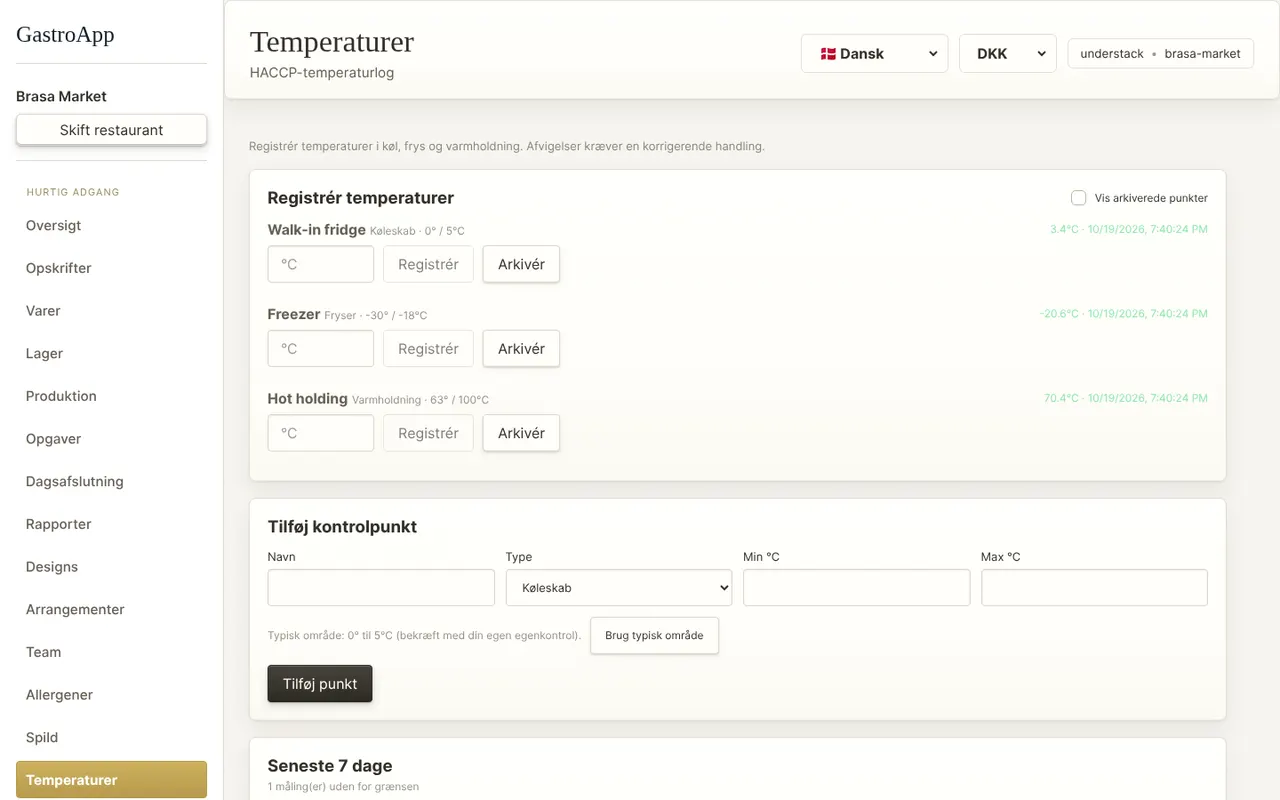The height and width of the screenshot is (800, 1280).
Task: Click Registrér for Freezer
Action: coord(428,349)
